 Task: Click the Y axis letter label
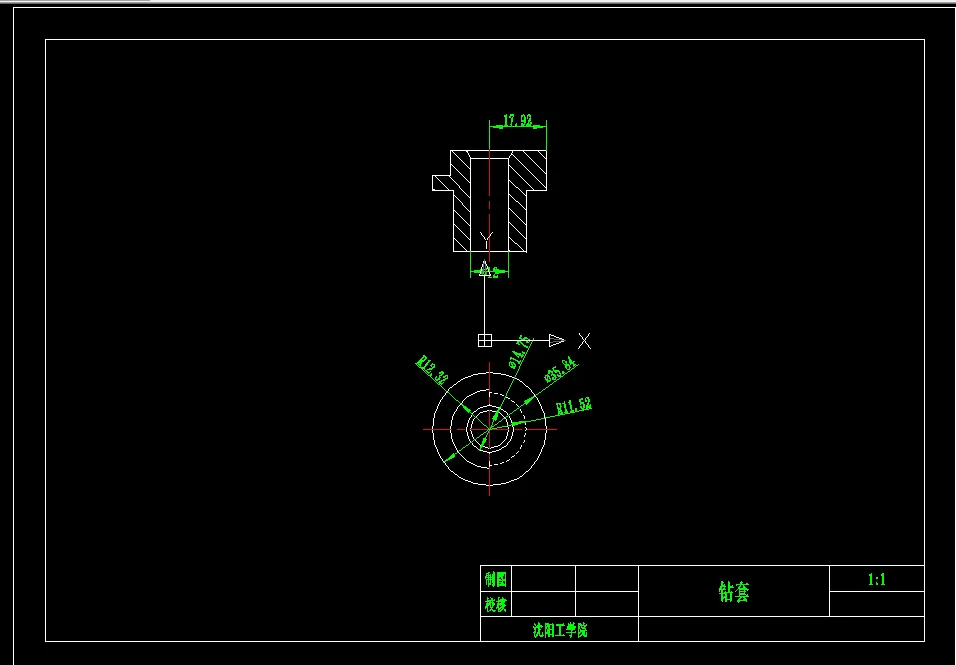click(486, 239)
